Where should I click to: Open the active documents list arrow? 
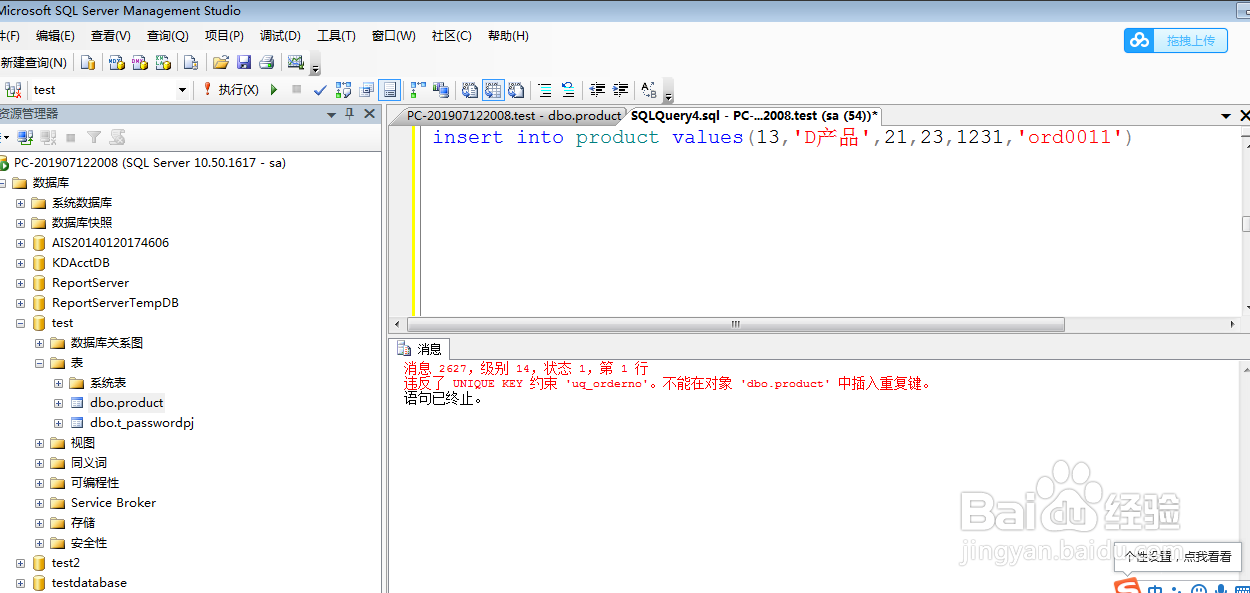1226,116
